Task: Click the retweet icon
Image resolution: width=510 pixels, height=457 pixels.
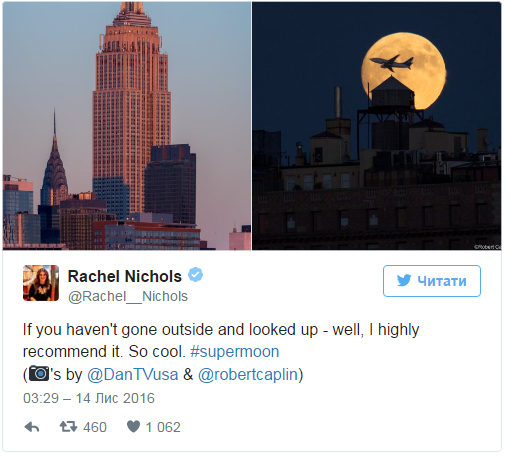Action: pos(68,427)
